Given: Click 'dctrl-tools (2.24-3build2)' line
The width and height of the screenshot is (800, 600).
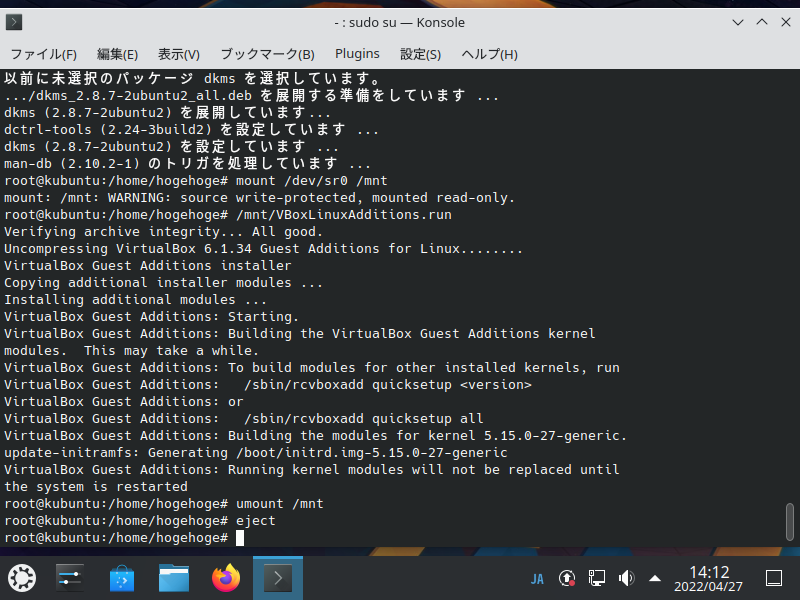Looking at the screenshot, I should click(191, 130).
